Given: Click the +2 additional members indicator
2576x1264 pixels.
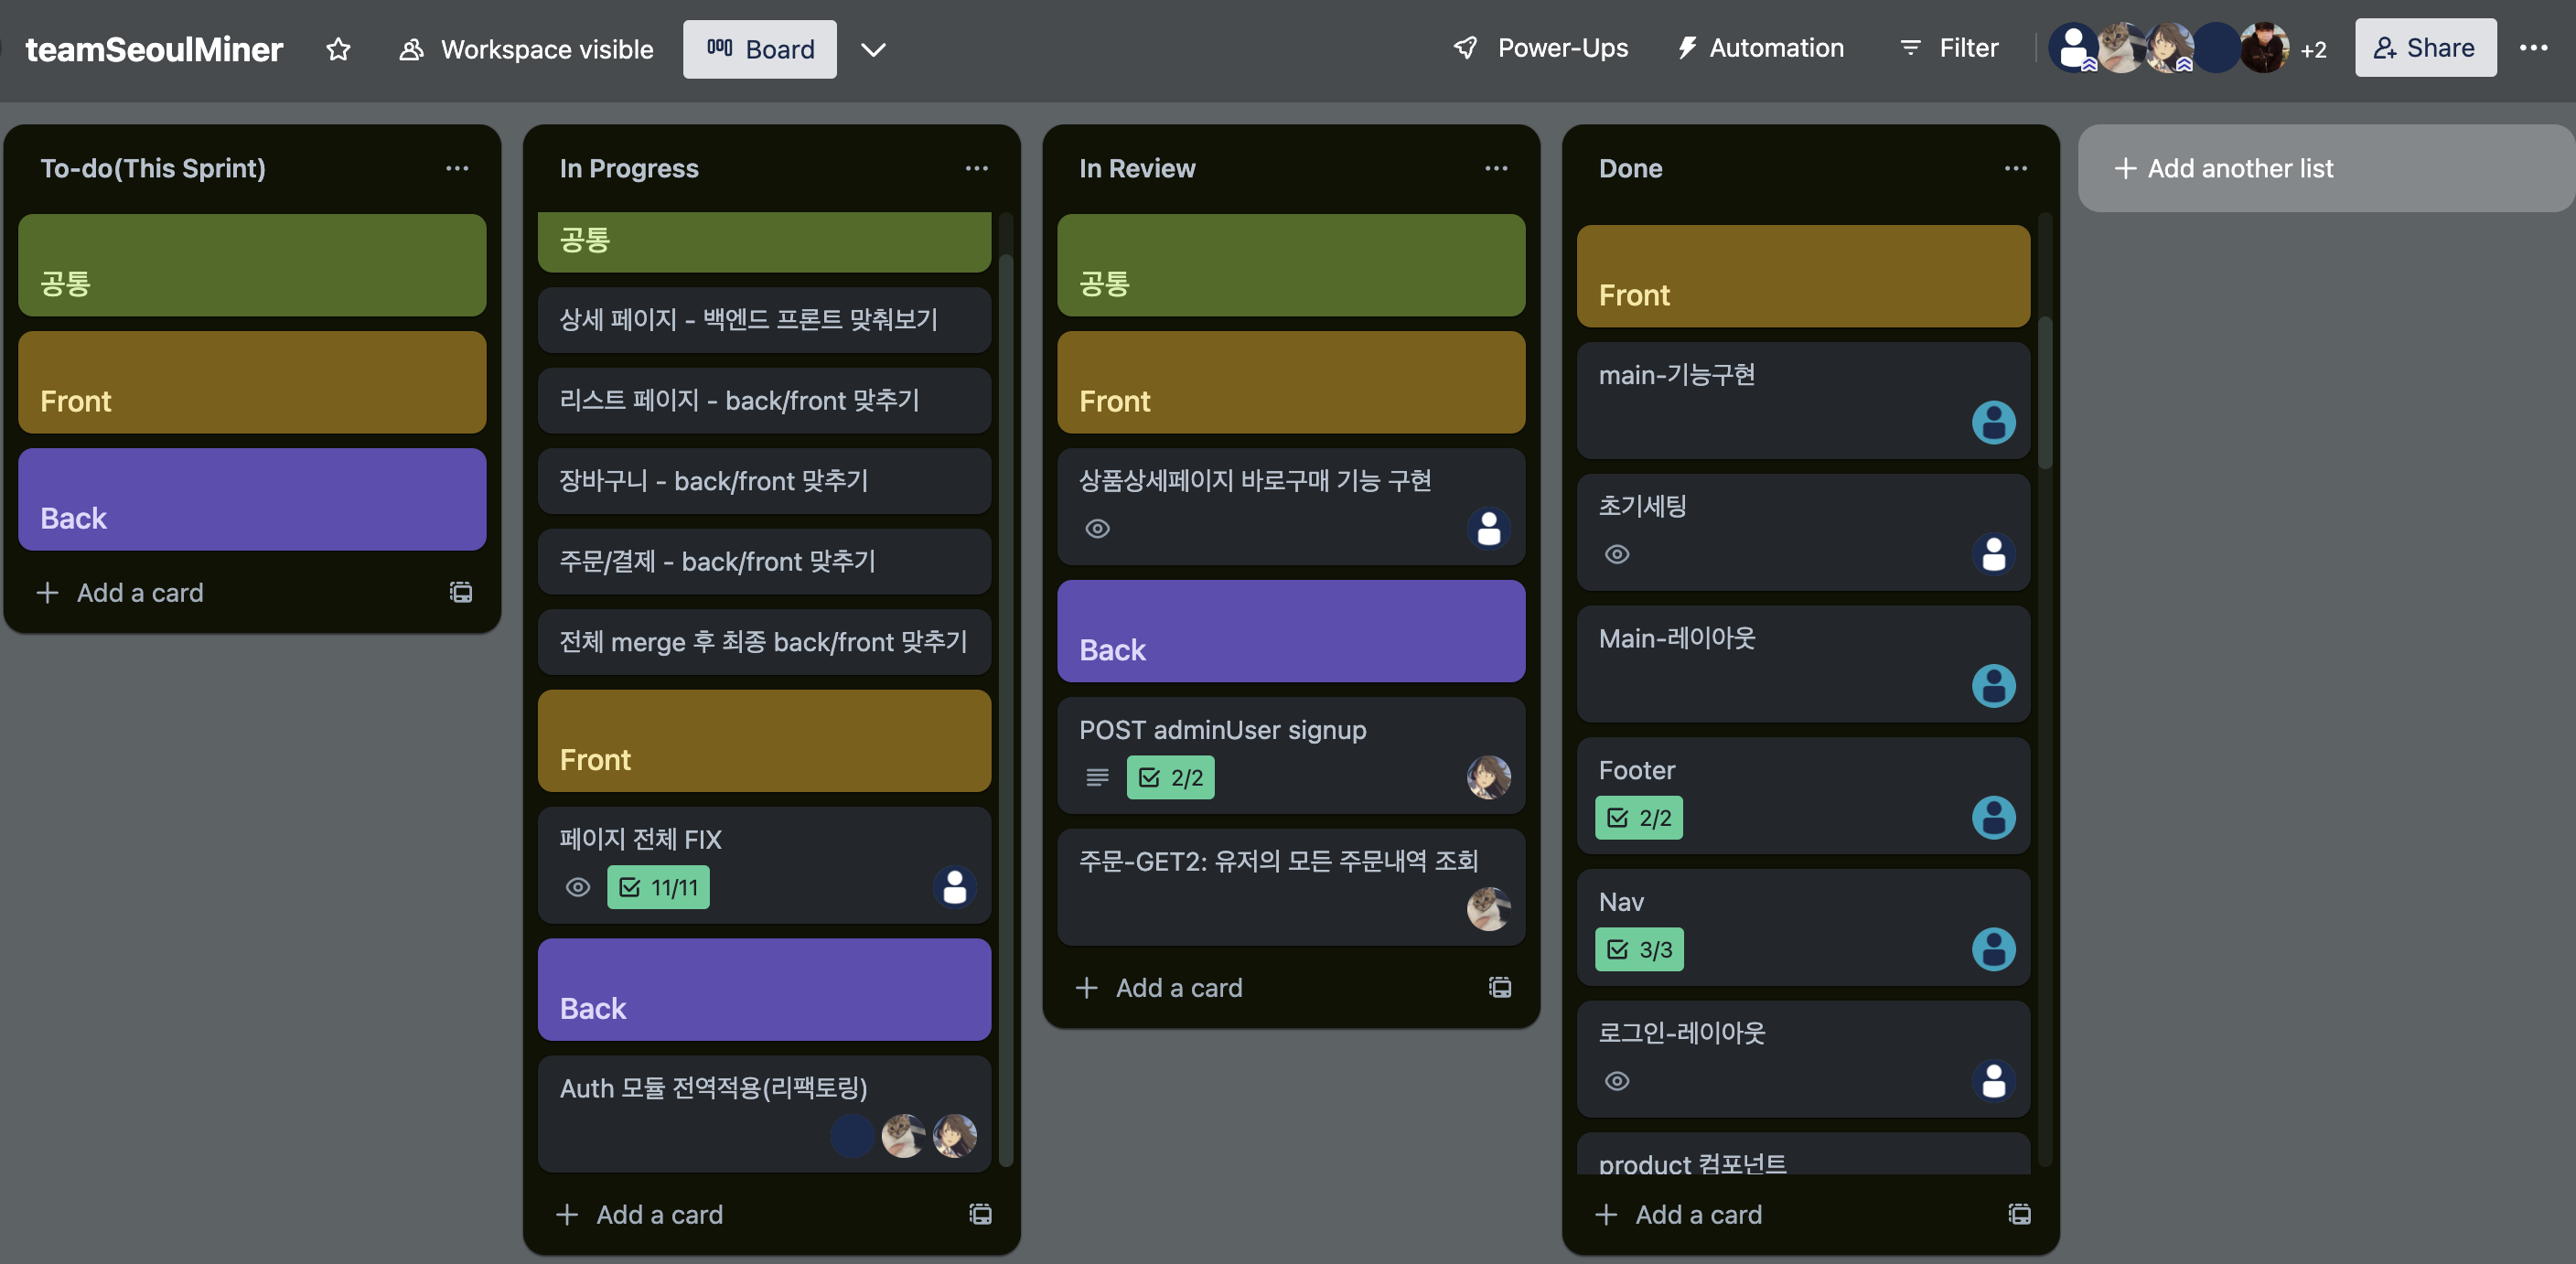Looking at the screenshot, I should click(x=2313, y=49).
